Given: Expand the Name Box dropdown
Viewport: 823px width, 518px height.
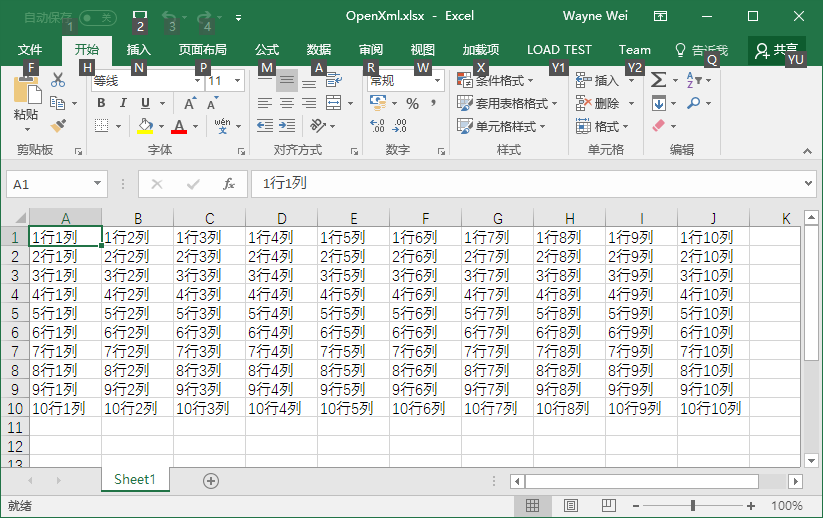Looking at the screenshot, I should [x=97, y=183].
